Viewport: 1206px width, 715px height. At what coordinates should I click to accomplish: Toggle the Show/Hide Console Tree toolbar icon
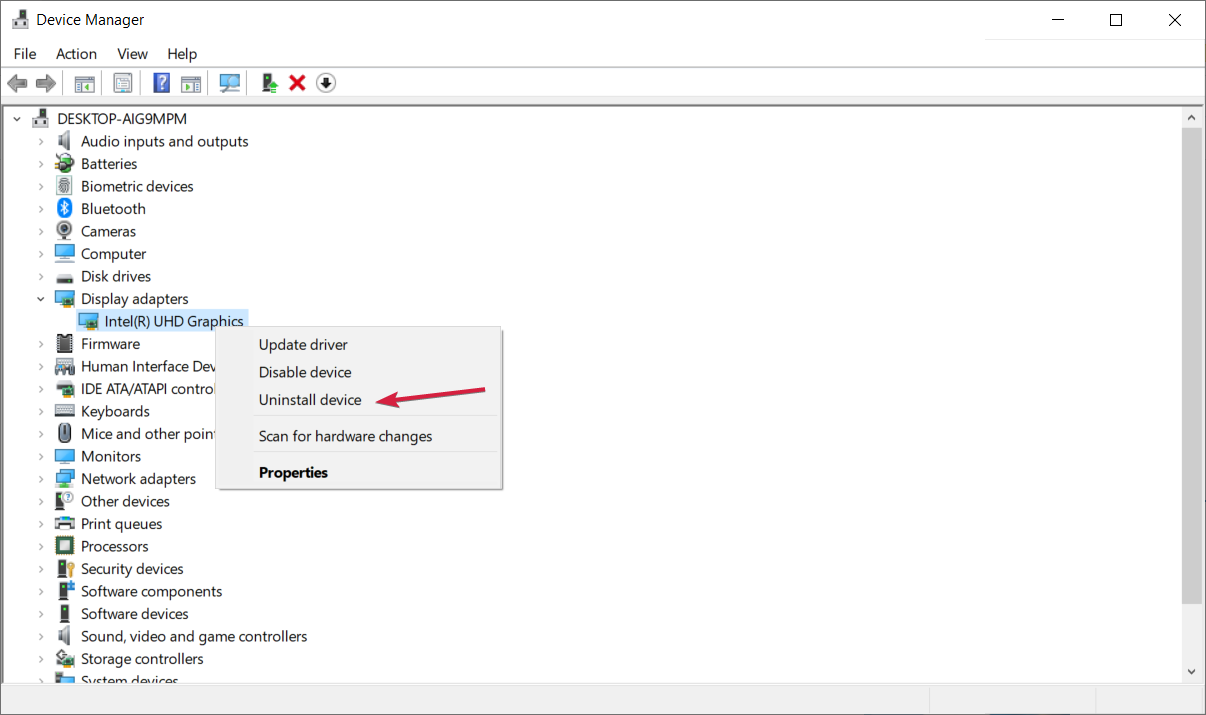85,83
